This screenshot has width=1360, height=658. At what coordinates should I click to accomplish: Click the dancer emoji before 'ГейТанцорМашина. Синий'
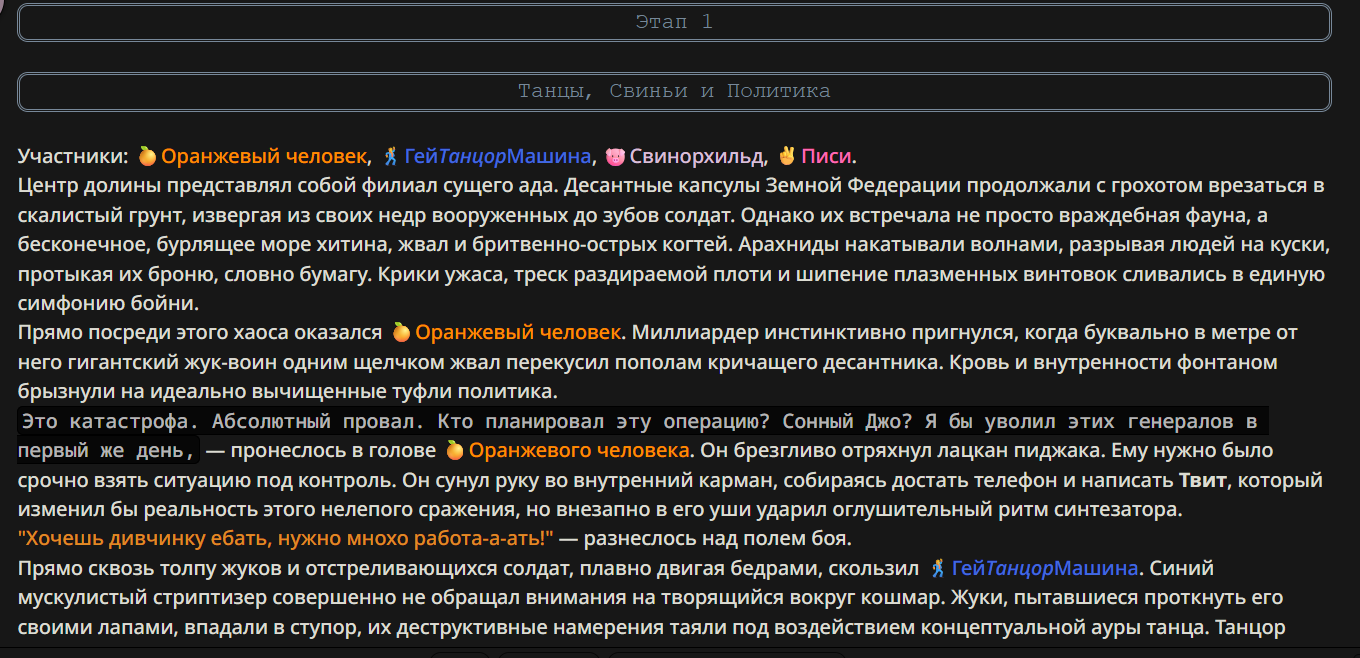tap(938, 568)
